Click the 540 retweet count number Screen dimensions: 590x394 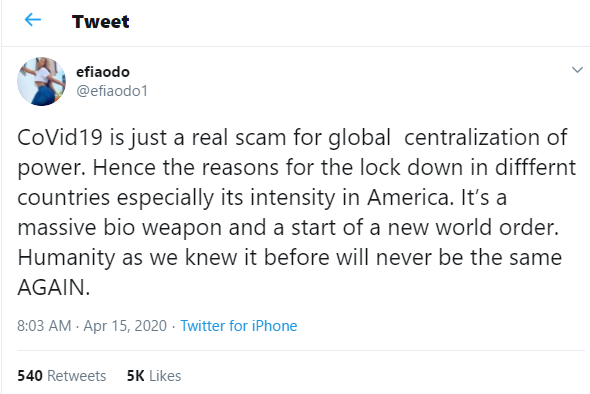pyautogui.click(x=30, y=376)
